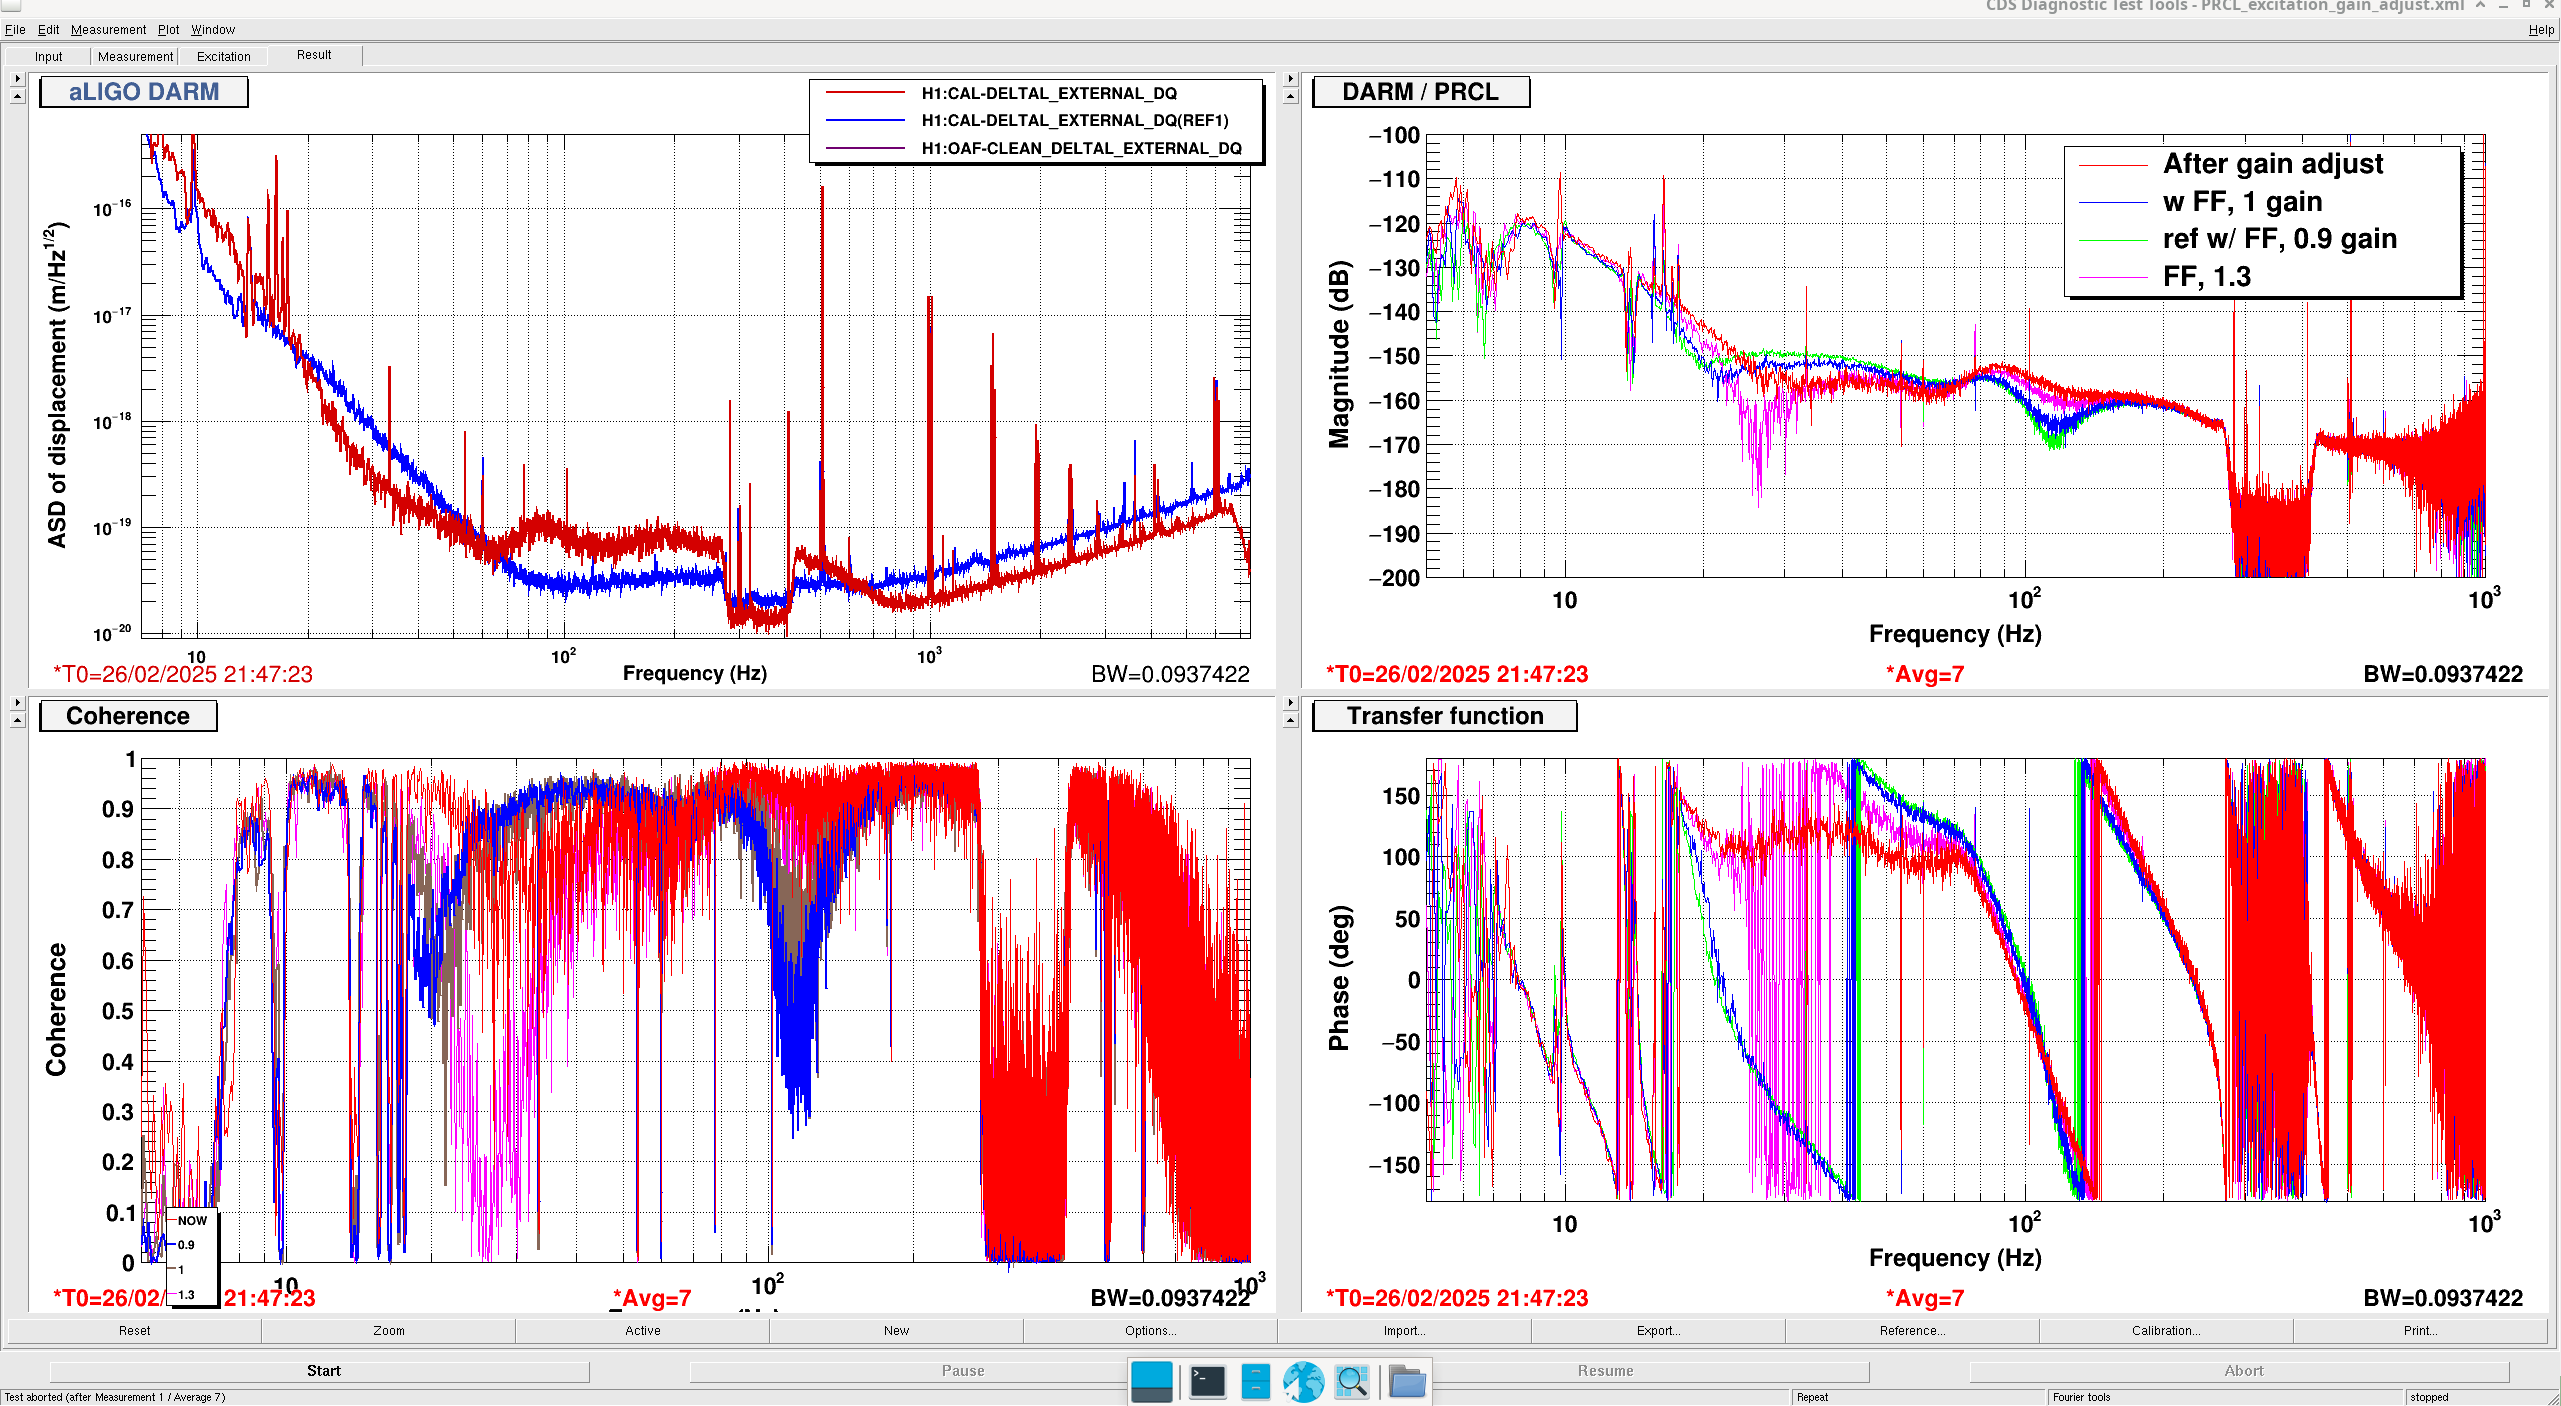
Task: Click 'Test aborted' status bar message
Action: point(114,1397)
